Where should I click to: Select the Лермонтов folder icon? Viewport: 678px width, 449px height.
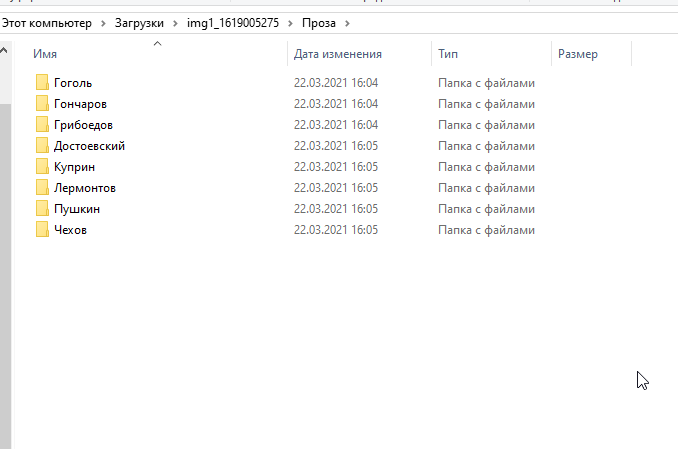(42, 187)
